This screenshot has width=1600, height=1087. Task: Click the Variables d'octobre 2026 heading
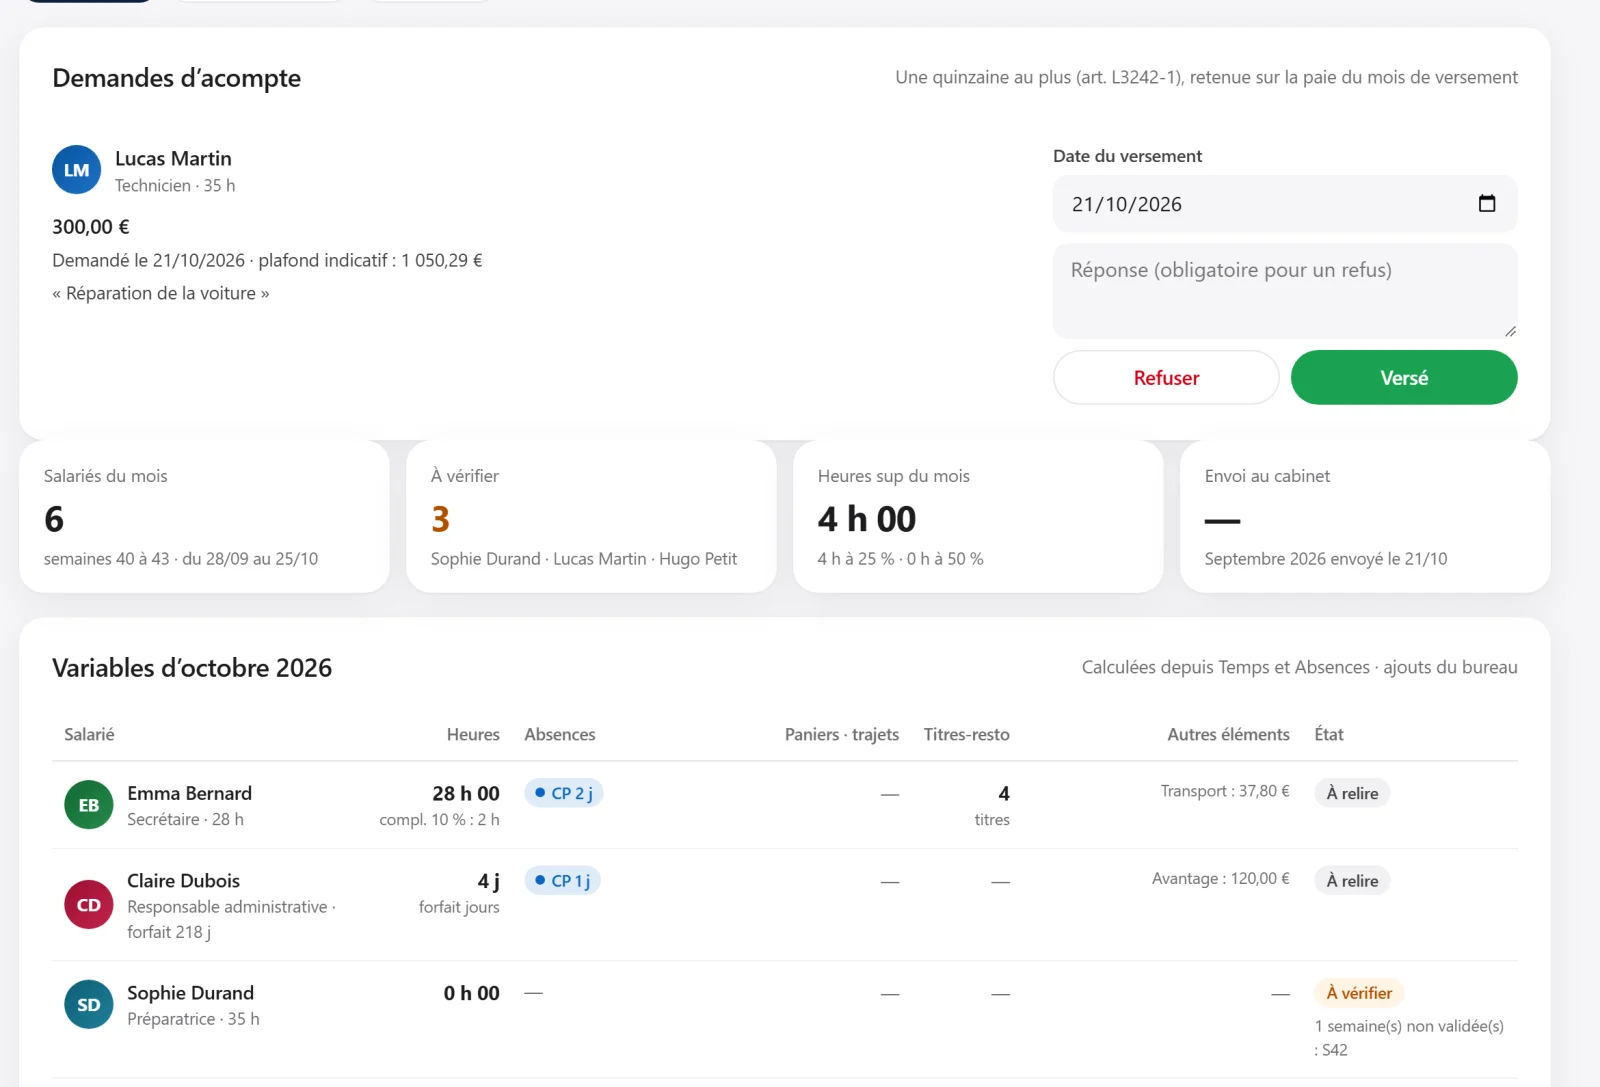(192, 668)
